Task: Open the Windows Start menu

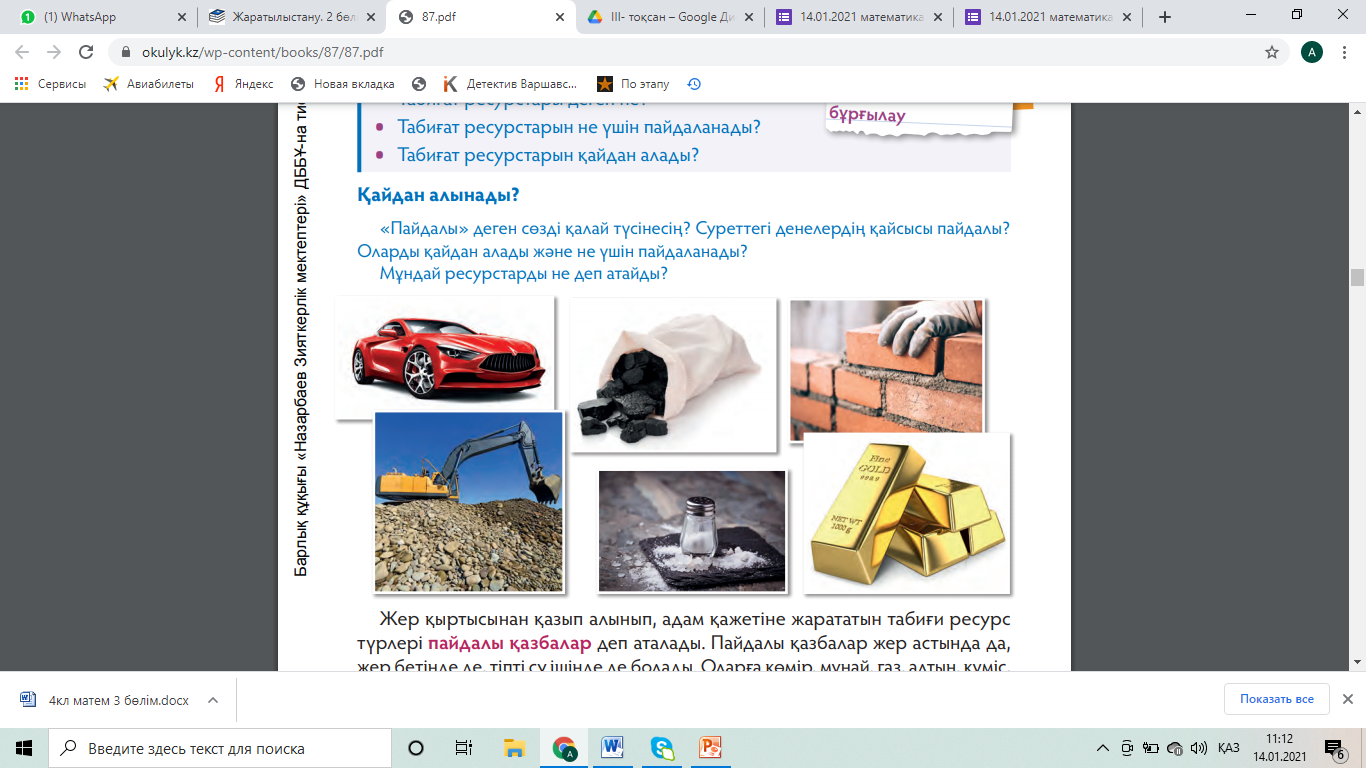Action: pyautogui.click(x=24, y=748)
